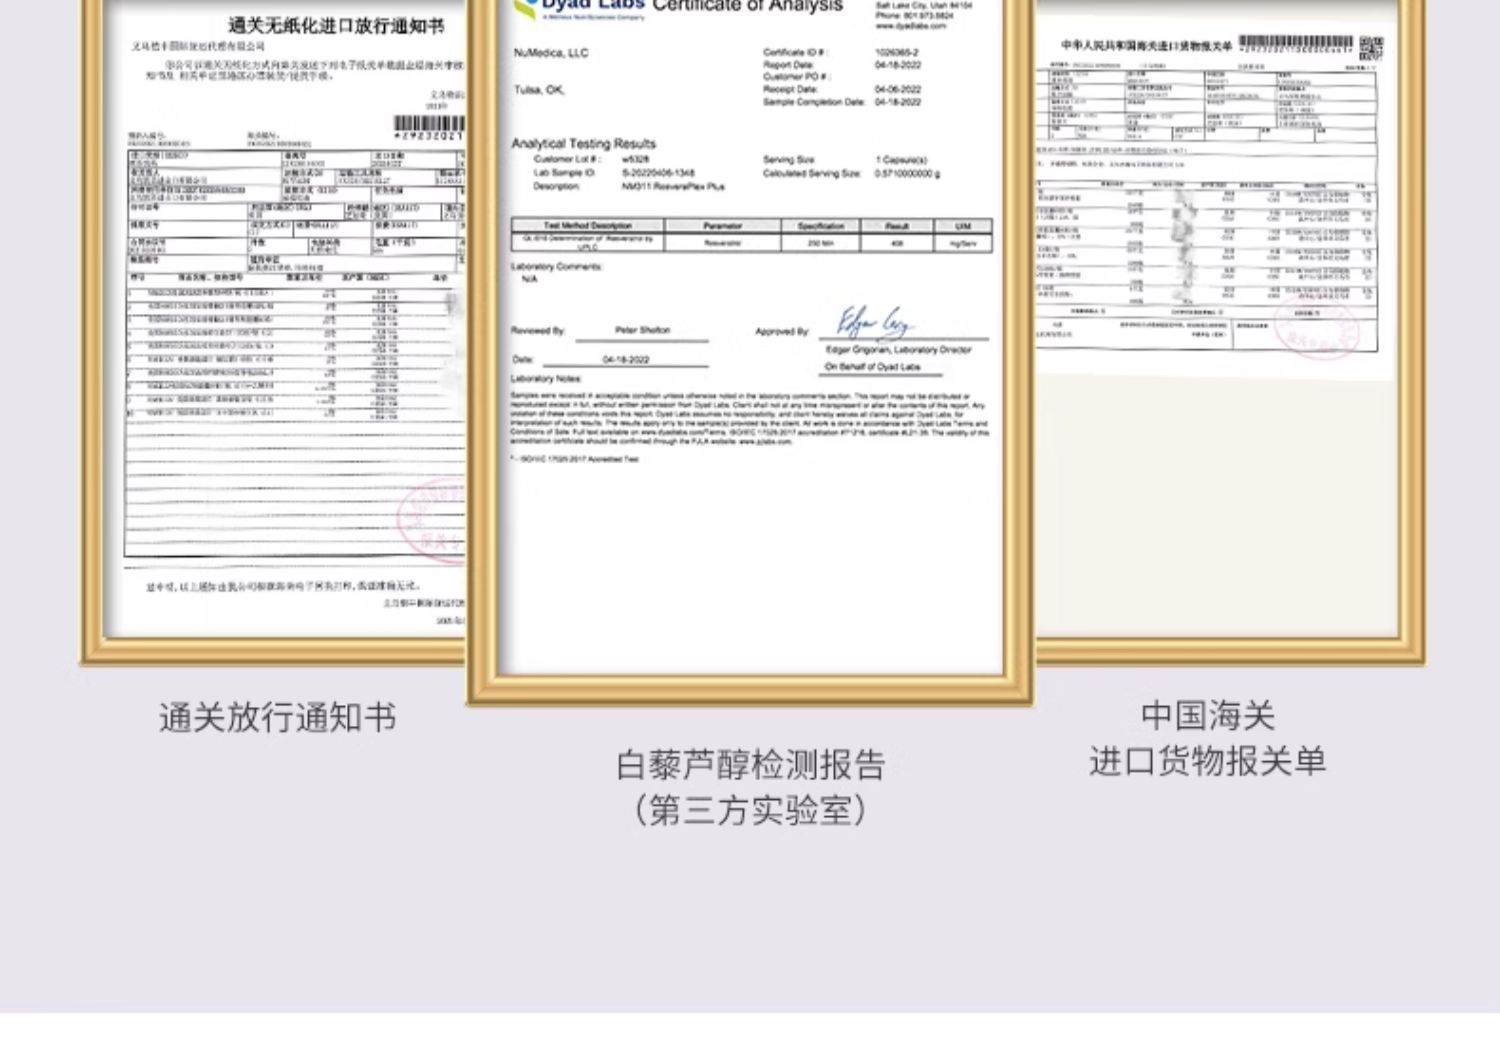Select the caption 中国海关
The image size is (1500, 1053).
pos(1208,715)
